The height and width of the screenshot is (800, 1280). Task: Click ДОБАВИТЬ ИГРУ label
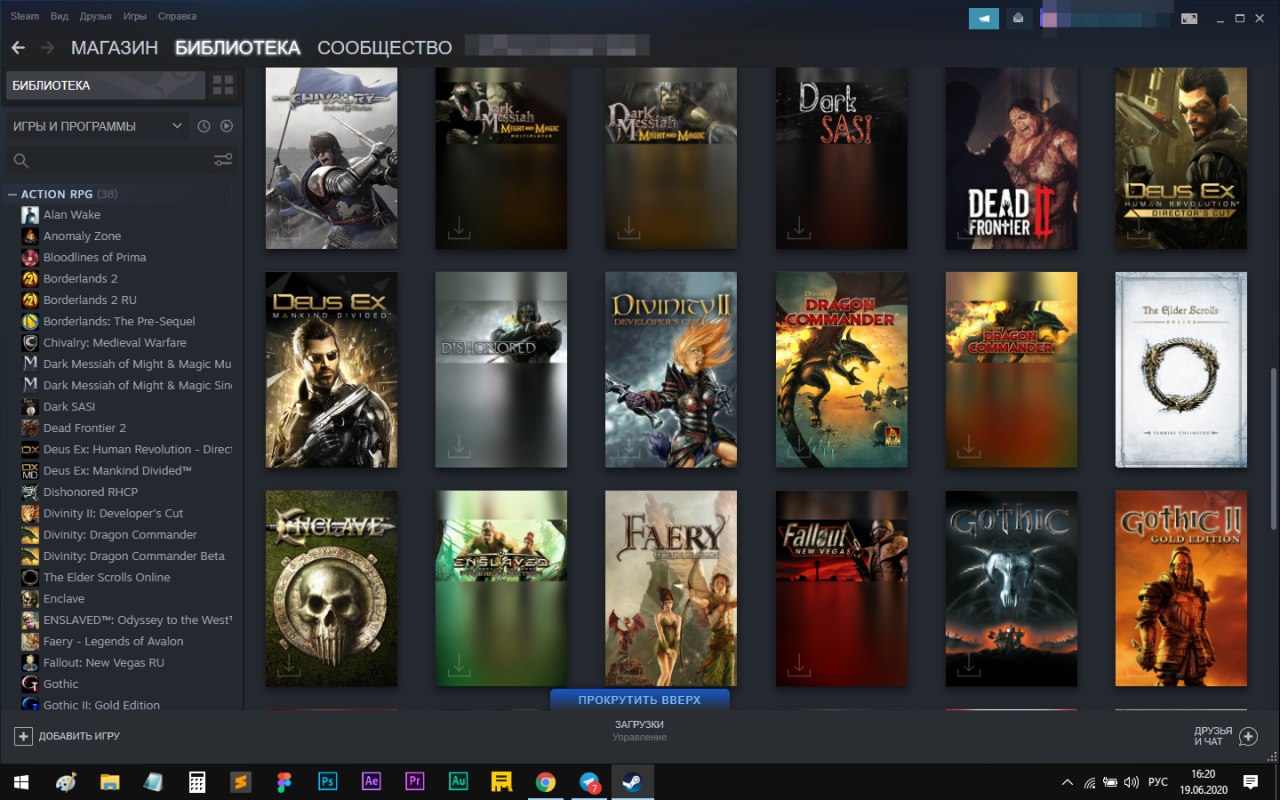pyautogui.click(x=79, y=736)
